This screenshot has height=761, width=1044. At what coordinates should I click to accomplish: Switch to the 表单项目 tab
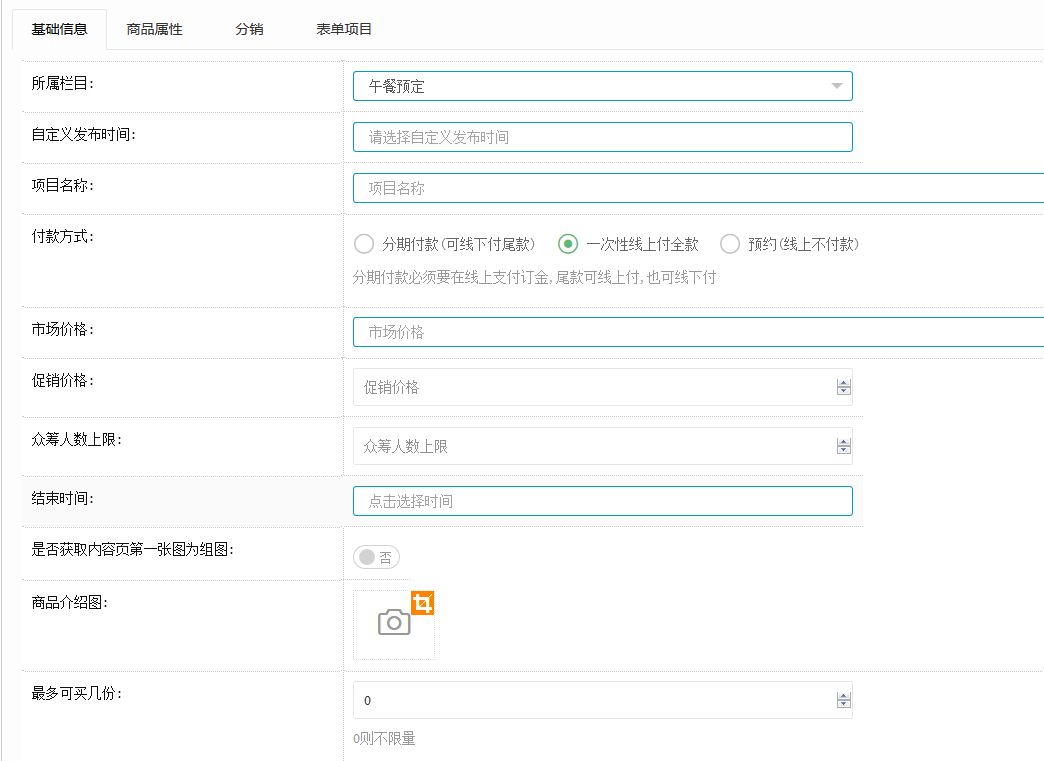(344, 29)
